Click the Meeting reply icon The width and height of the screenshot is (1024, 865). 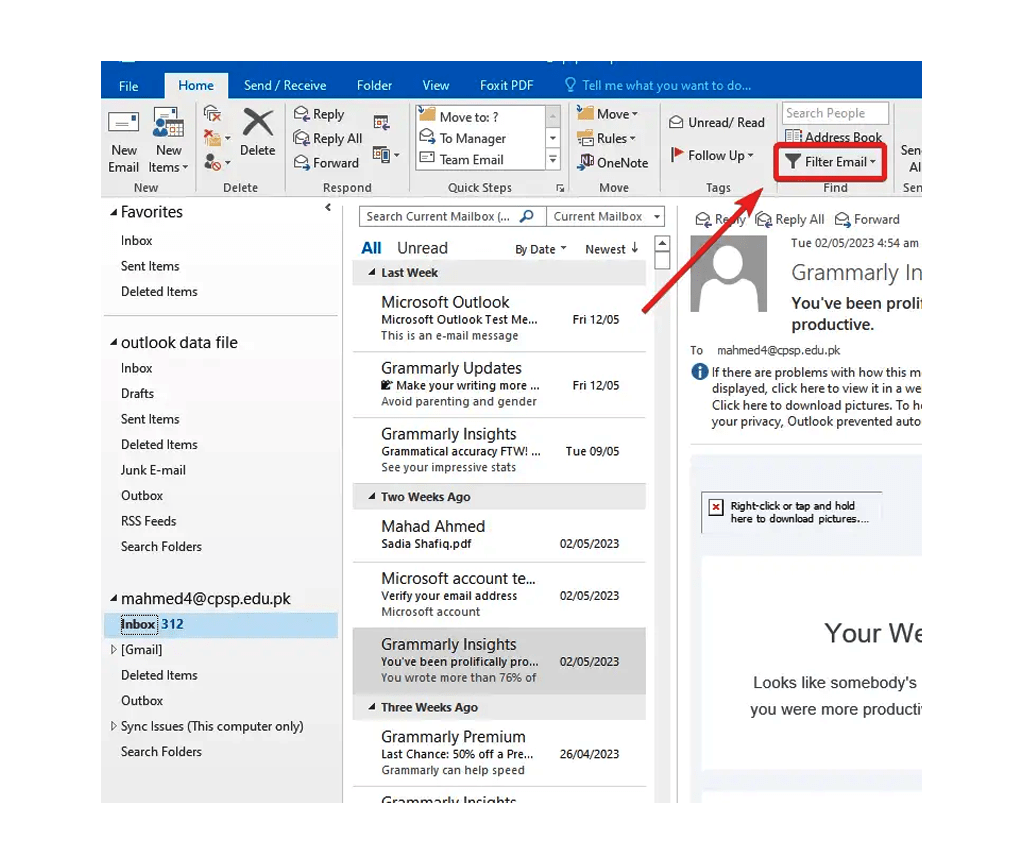coord(381,122)
